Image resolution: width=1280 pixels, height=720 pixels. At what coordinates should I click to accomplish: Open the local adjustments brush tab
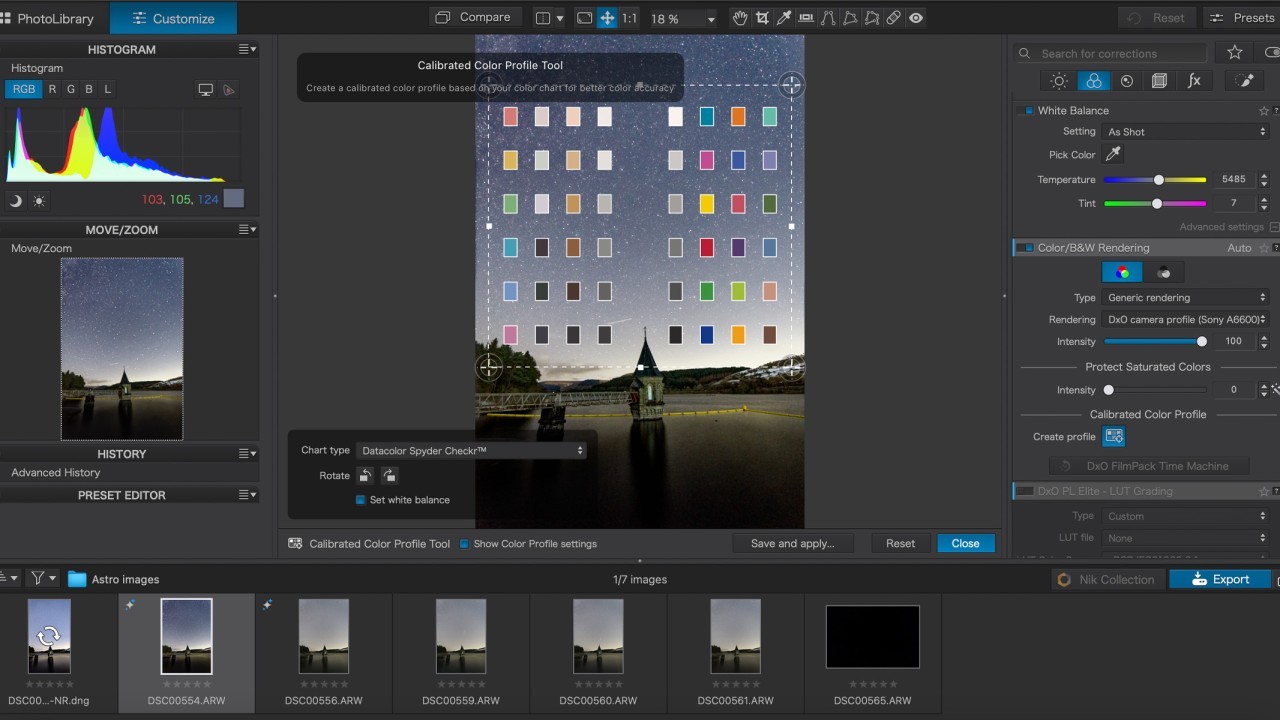pyautogui.click(x=1245, y=81)
